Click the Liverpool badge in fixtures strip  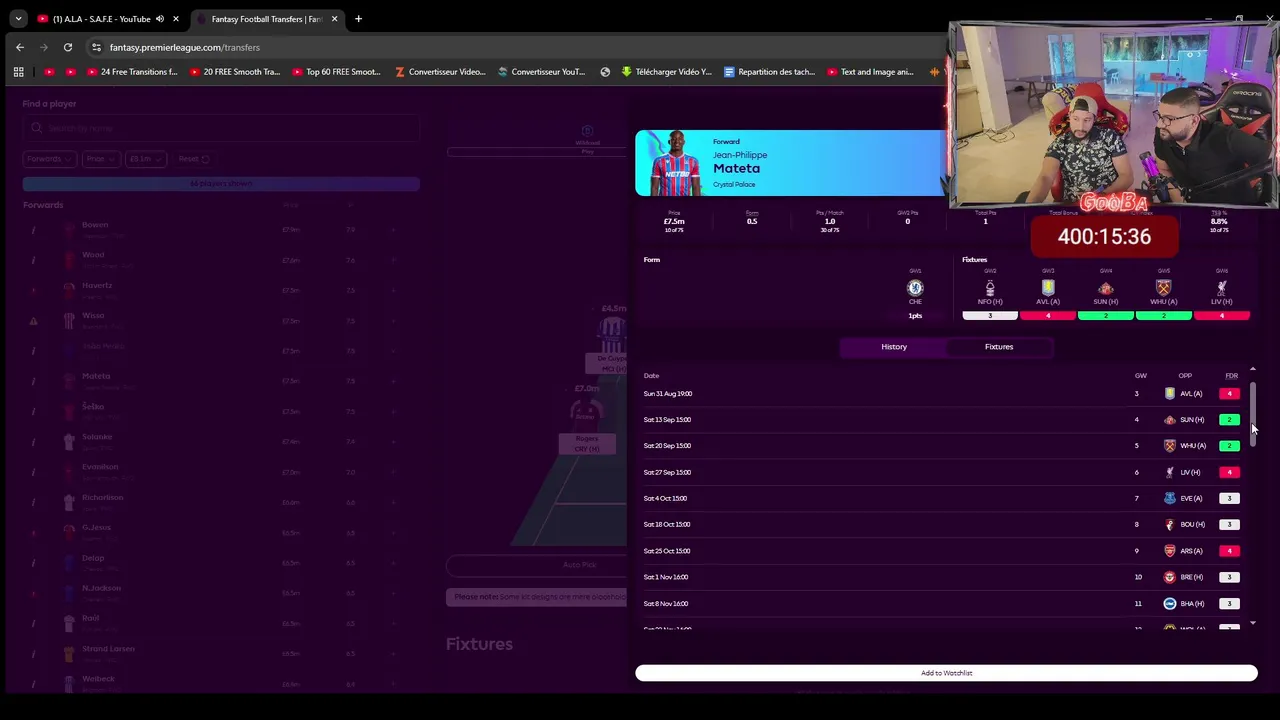pyautogui.click(x=1221, y=288)
